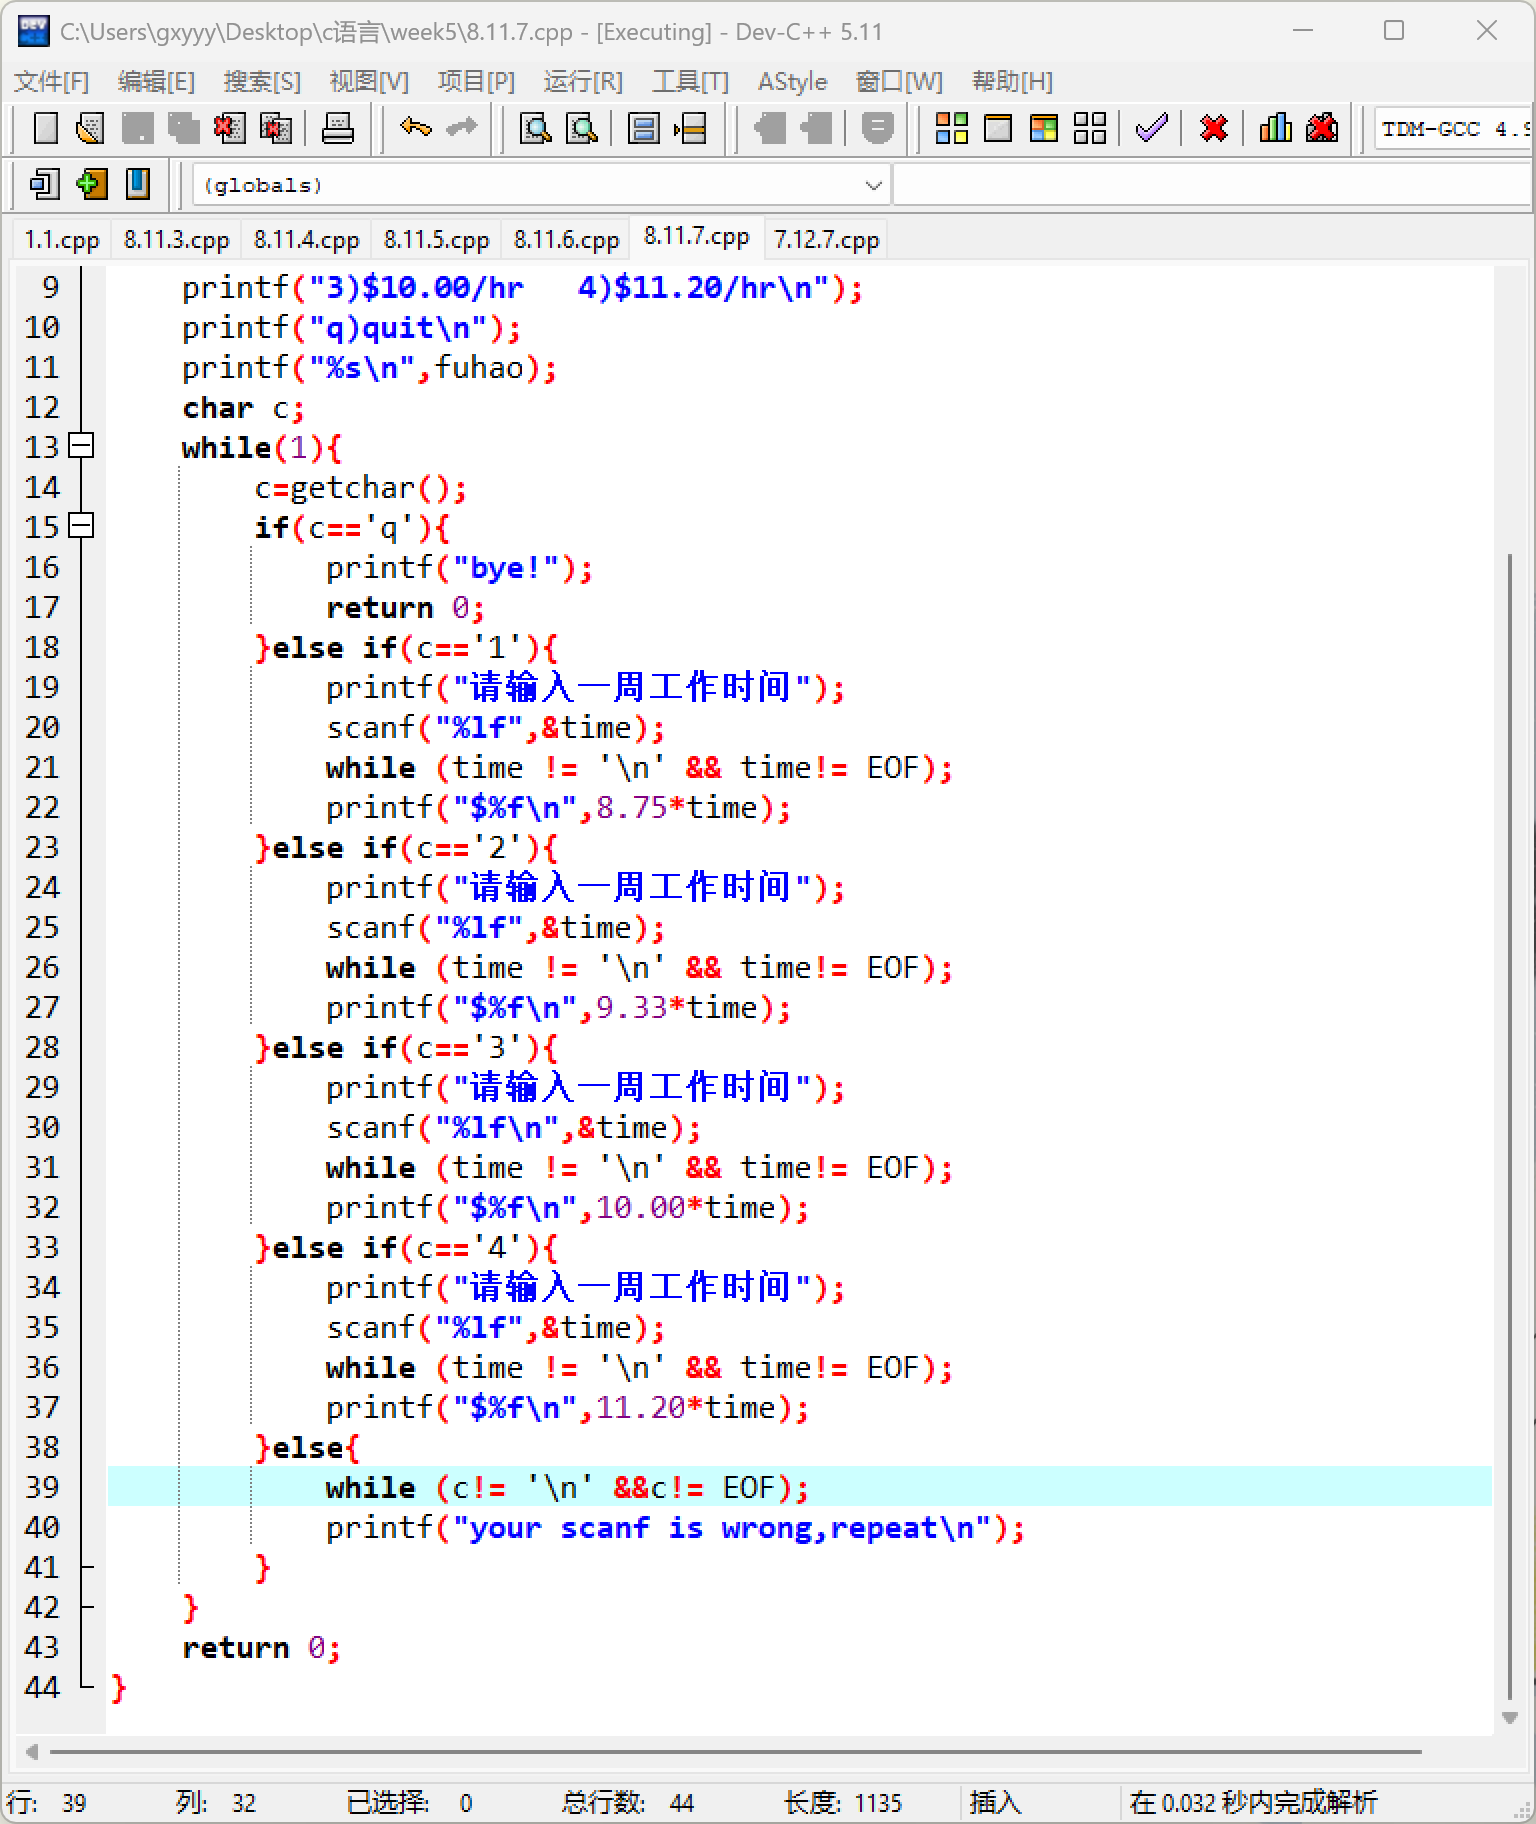Click the Undo arrow icon
The height and width of the screenshot is (1824, 1536).
[415, 128]
